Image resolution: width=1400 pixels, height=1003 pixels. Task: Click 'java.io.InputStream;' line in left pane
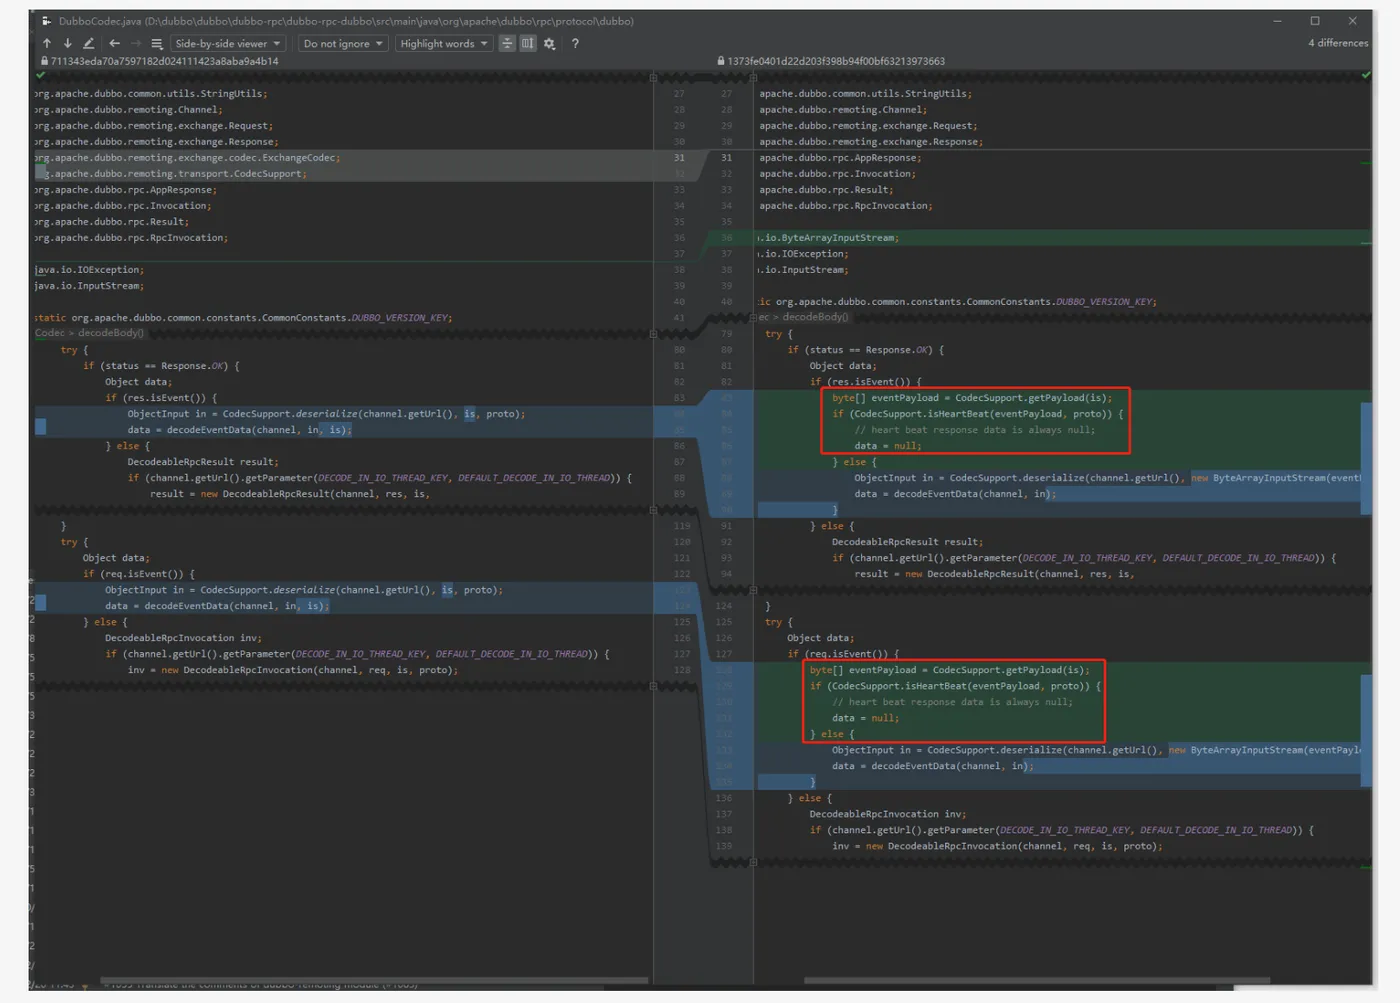coord(89,286)
